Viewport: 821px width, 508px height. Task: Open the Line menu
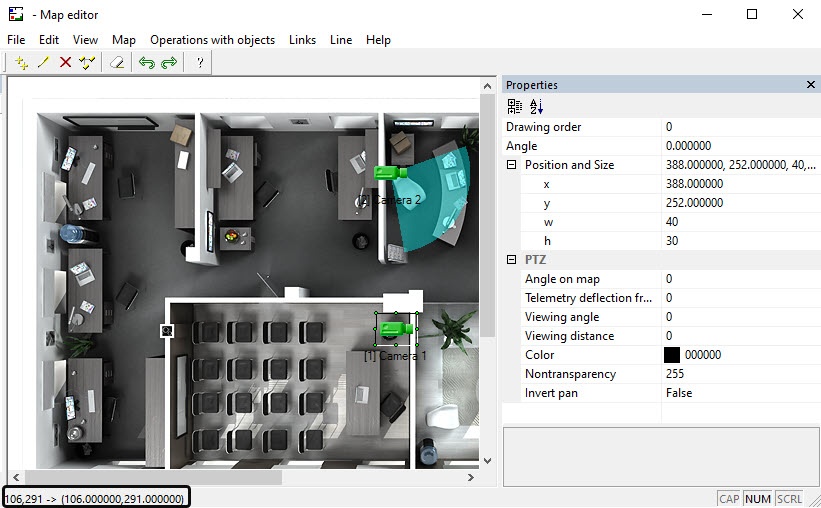[341, 40]
